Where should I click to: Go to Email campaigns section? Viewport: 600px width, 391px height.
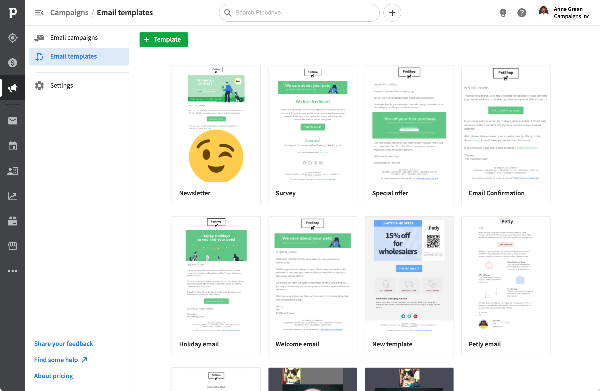pos(79,37)
